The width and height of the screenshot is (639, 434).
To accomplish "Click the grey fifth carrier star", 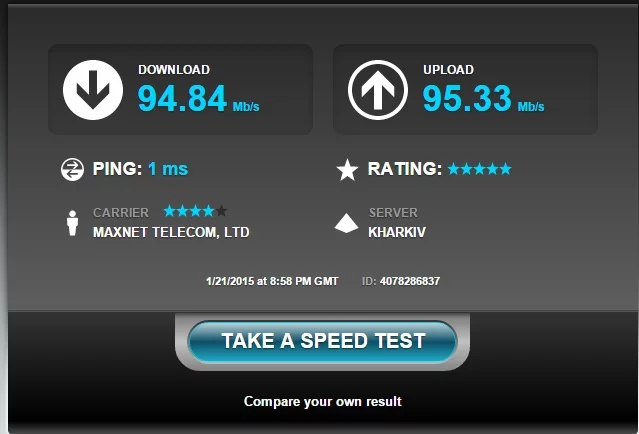I will point(221,211).
